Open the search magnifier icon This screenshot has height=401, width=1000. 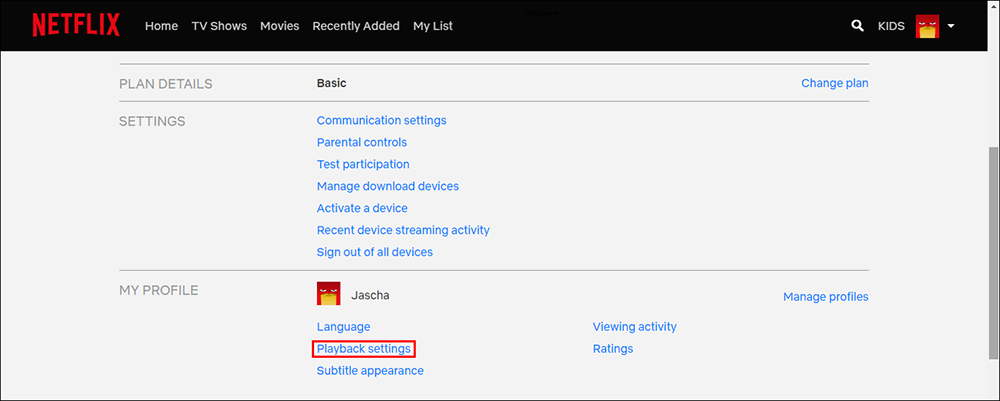tap(858, 26)
